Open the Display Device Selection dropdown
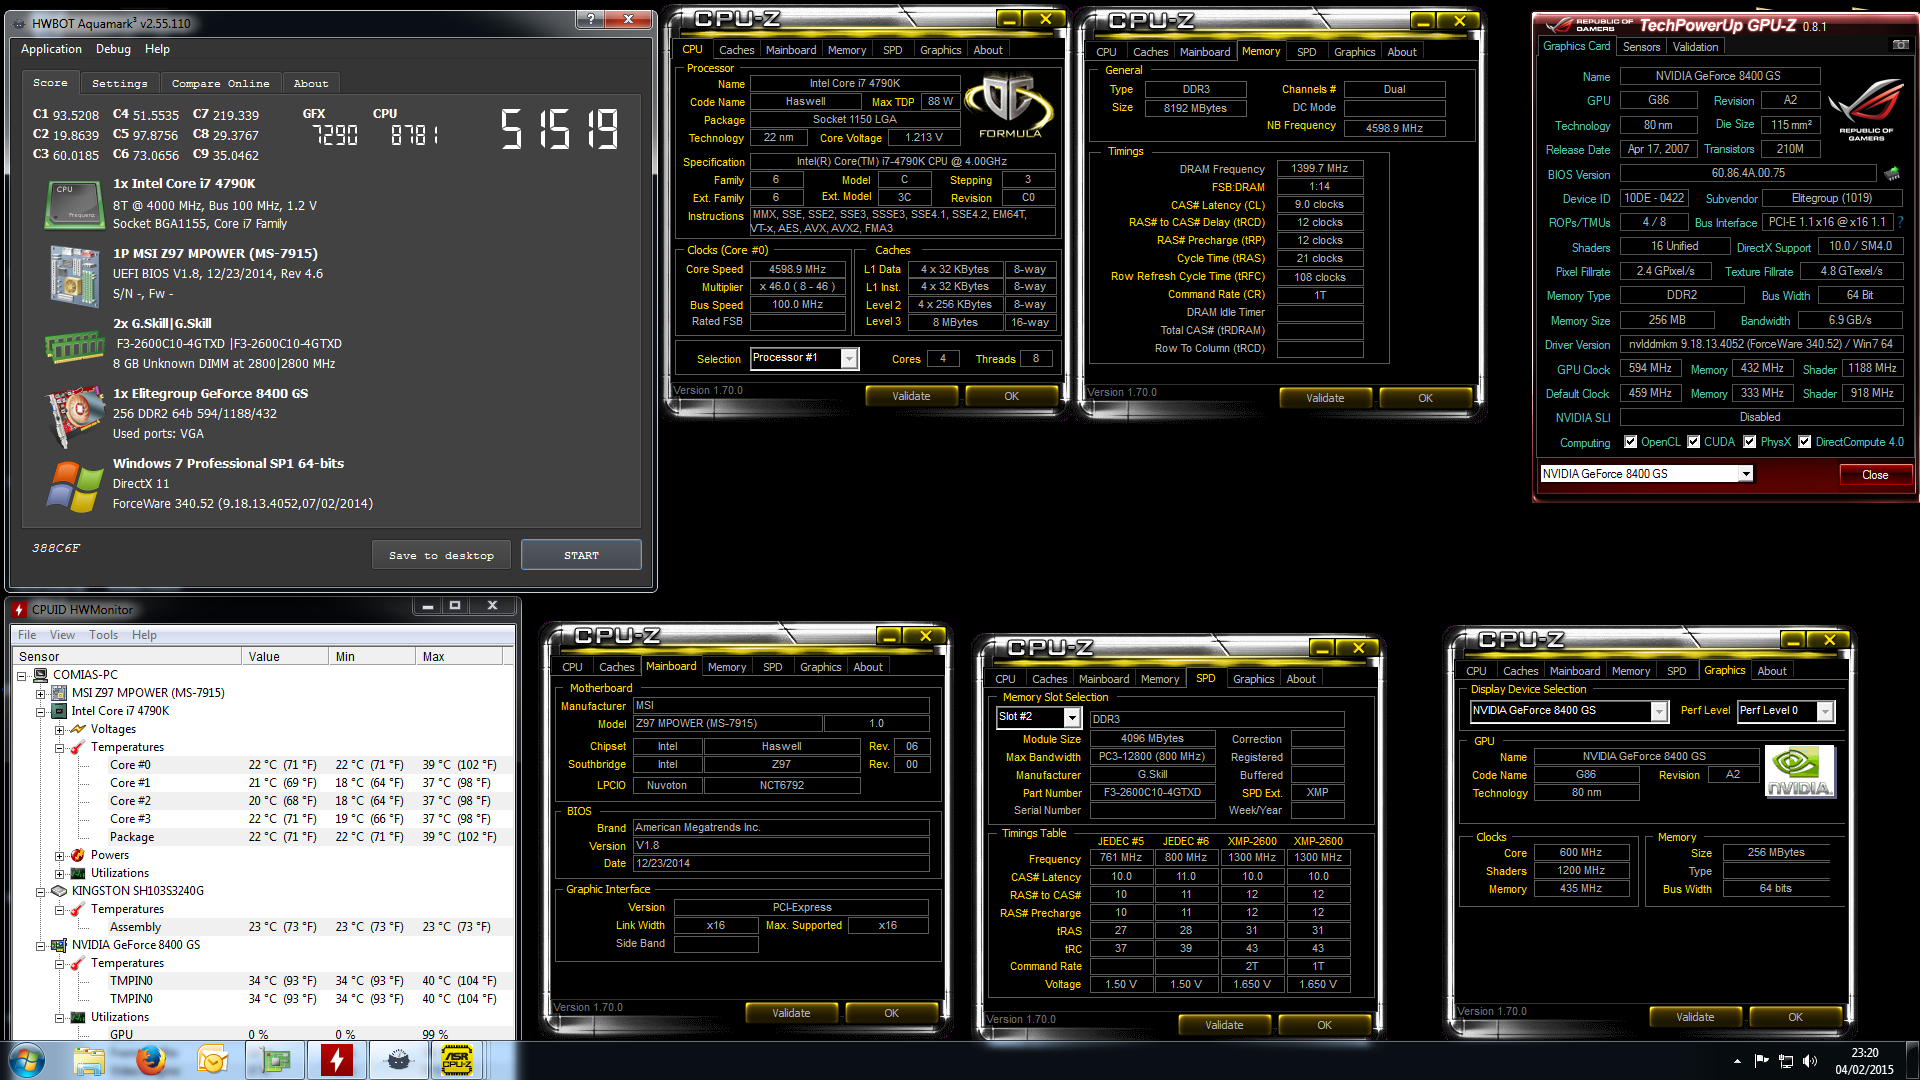 click(x=1658, y=711)
